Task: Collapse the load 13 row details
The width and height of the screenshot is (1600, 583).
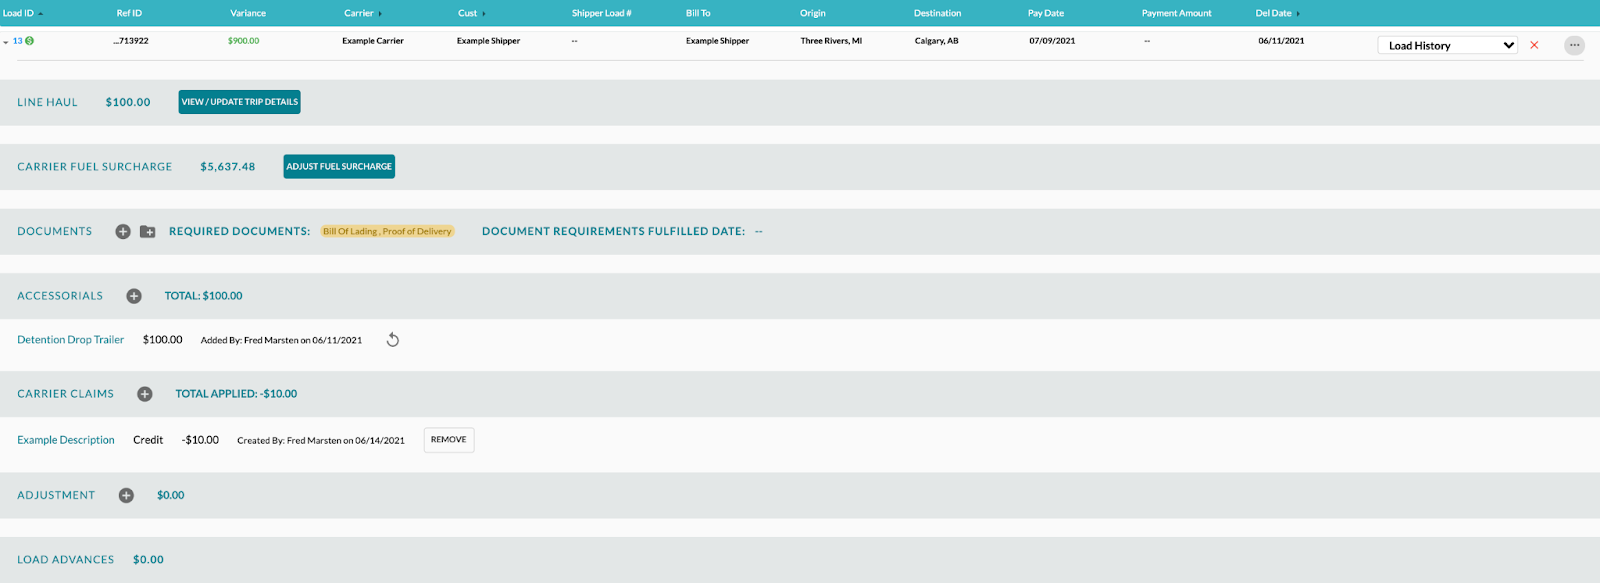Action: point(6,42)
